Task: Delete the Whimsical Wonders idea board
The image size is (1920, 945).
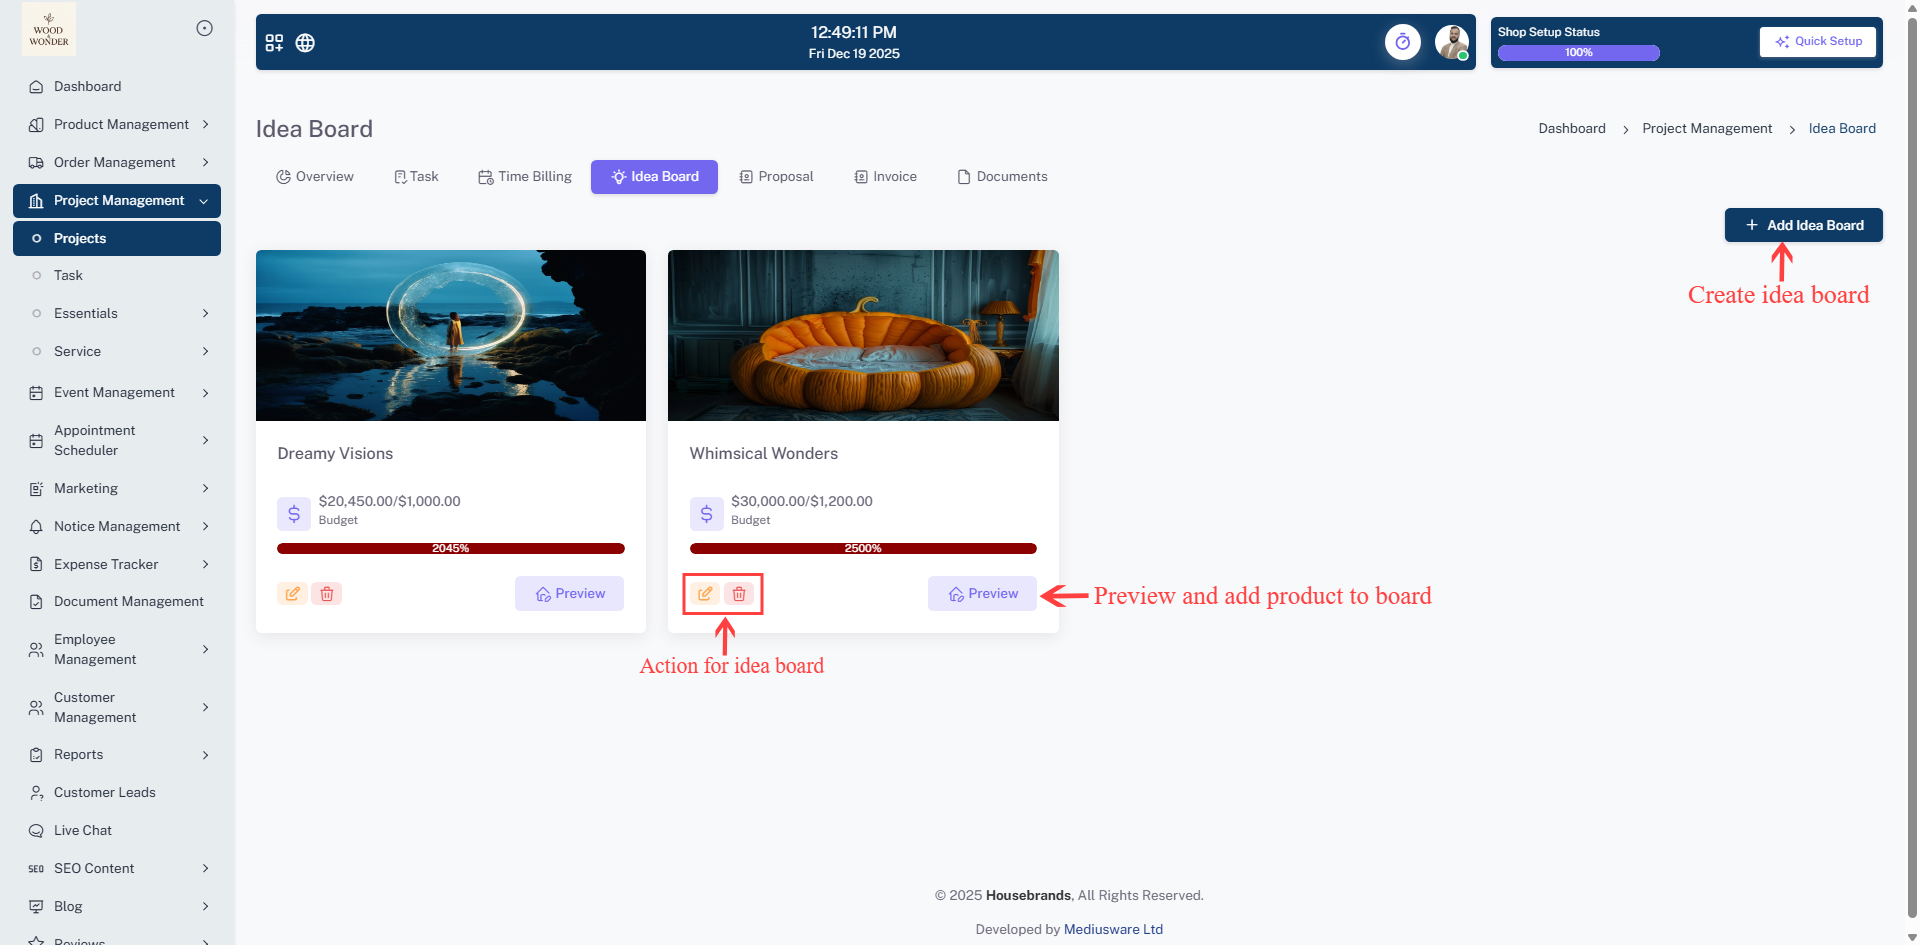Action: tap(739, 594)
